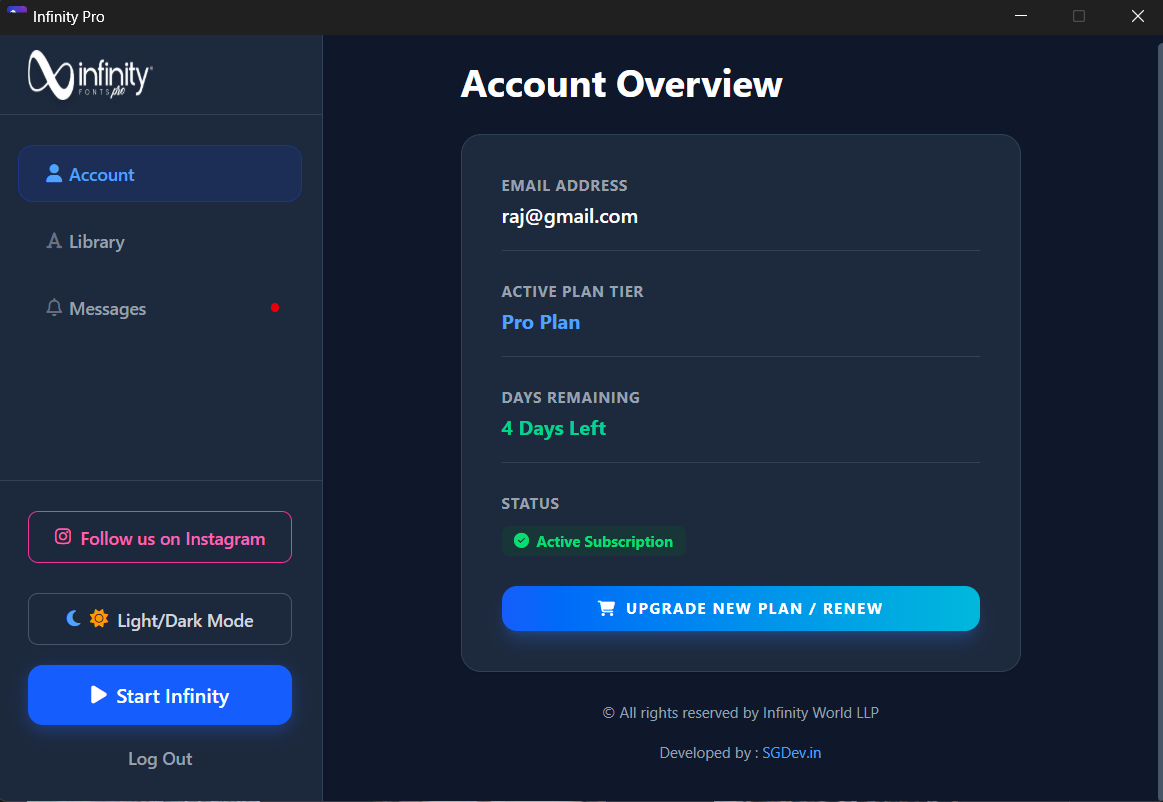The height and width of the screenshot is (802, 1163).
Task: Click the person icon beside Account
Action: (53, 174)
